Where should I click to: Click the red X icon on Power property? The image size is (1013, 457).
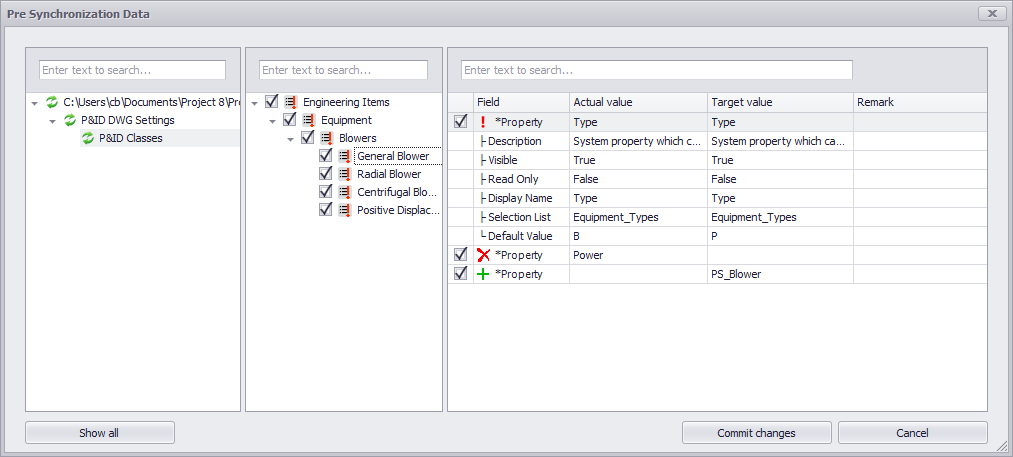483,255
